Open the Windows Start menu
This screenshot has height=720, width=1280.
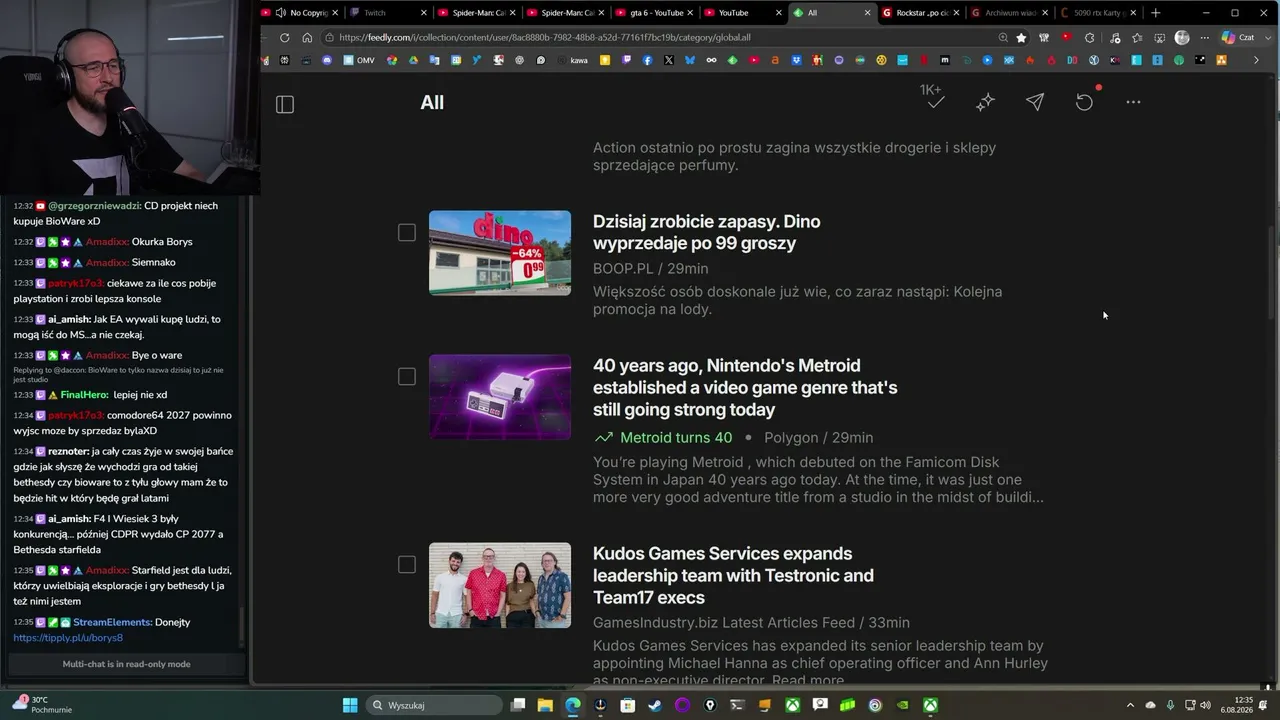pyautogui.click(x=350, y=705)
